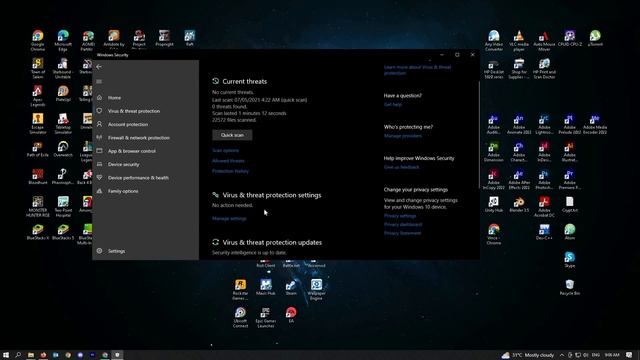Image resolution: width=640 pixels, height=360 pixels.
Task: Select Wallpaper Engine desktop icon
Action: click(316, 290)
